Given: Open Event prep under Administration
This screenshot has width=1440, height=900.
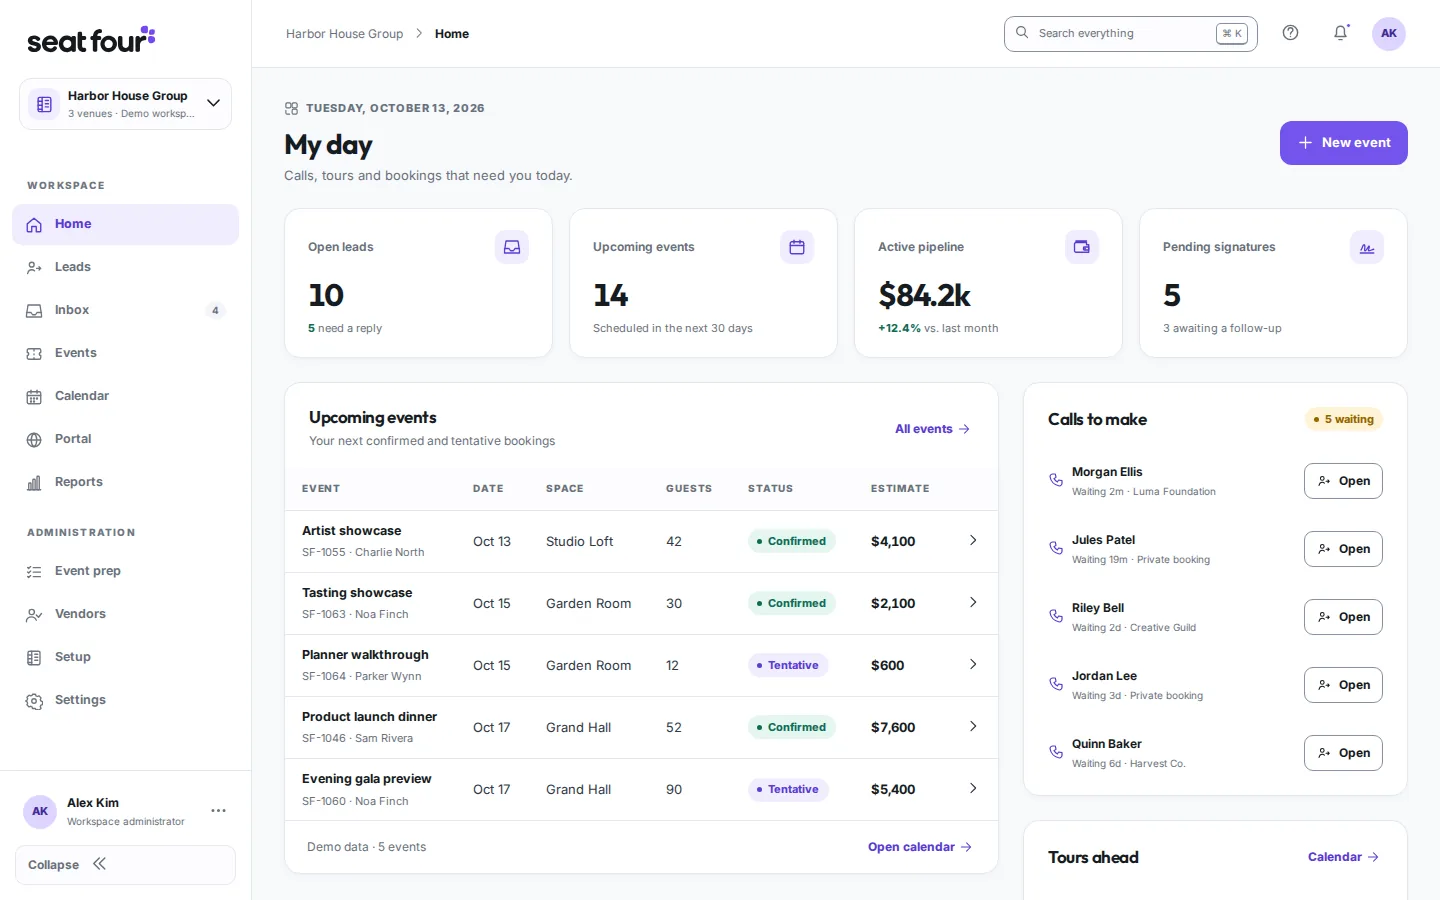Looking at the screenshot, I should [x=125, y=571].
